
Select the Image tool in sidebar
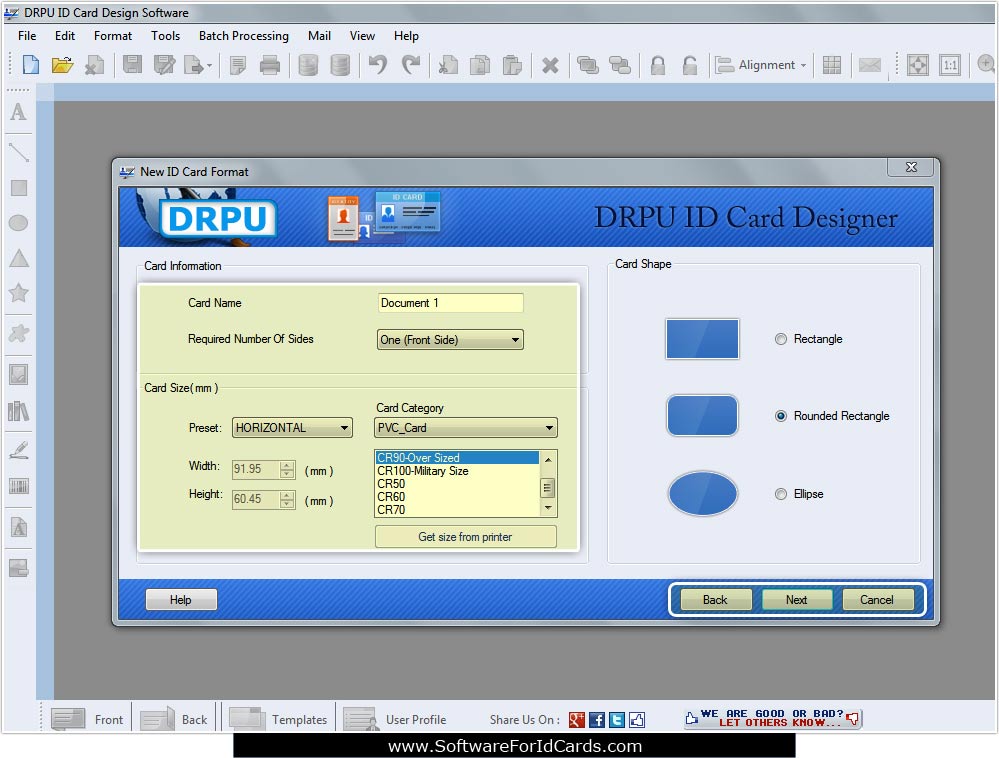coord(18,375)
